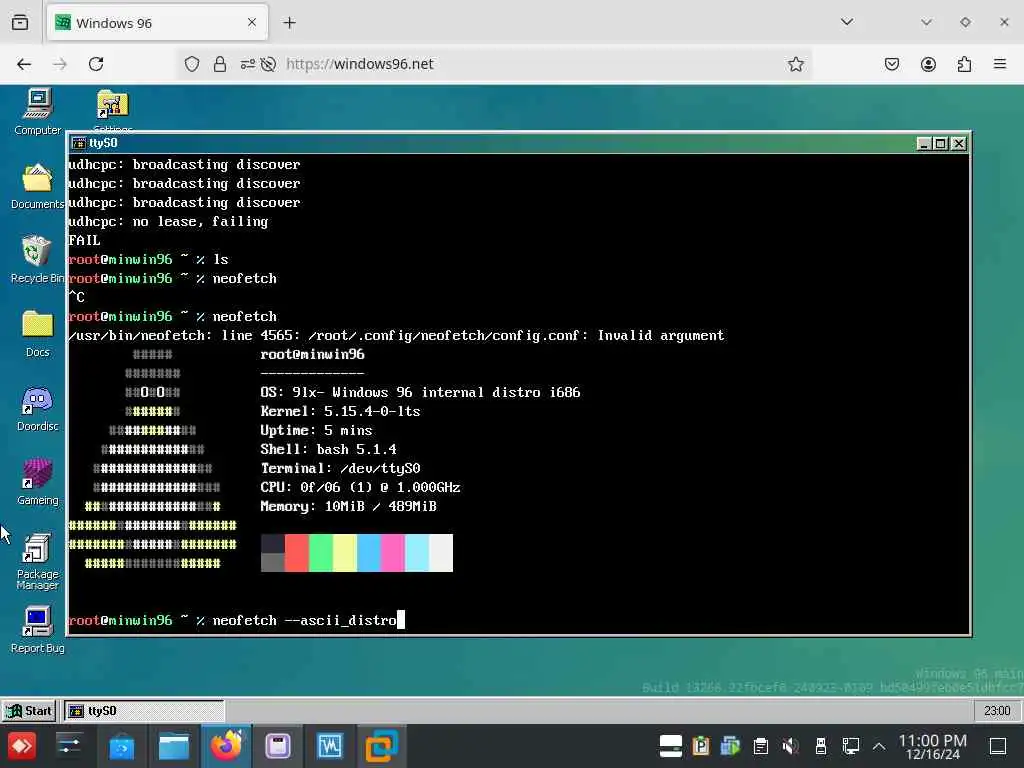1024x768 pixels.
Task: Click the terminal command prompt line
Action: tap(236, 620)
